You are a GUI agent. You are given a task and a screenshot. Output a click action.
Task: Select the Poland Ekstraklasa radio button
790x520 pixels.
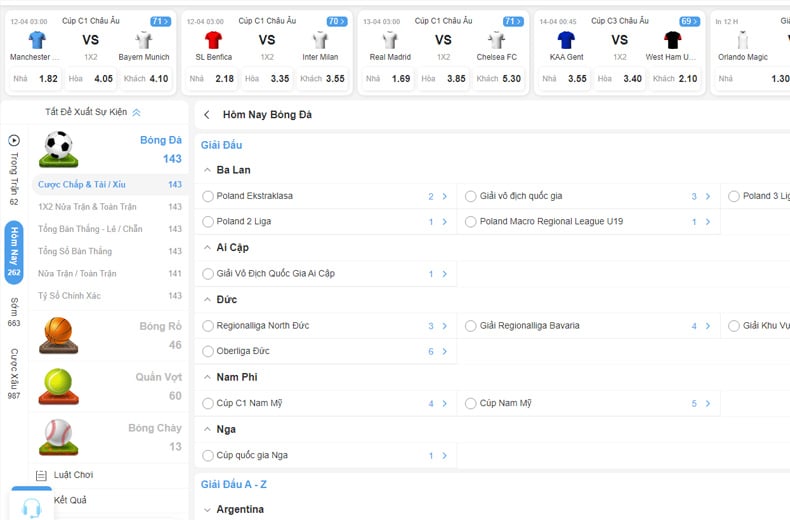(208, 196)
